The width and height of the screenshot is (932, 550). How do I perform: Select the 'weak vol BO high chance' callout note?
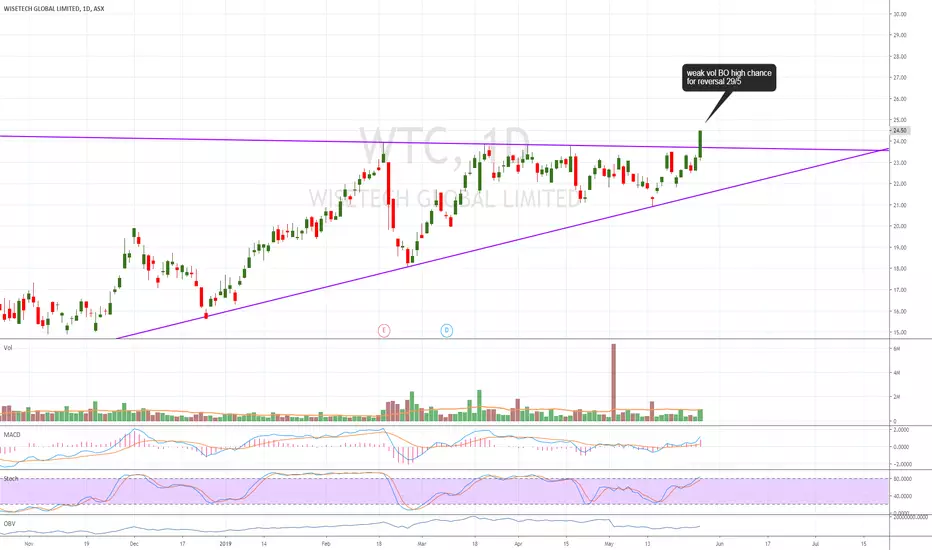pyautogui.click(x=729, y=77)
